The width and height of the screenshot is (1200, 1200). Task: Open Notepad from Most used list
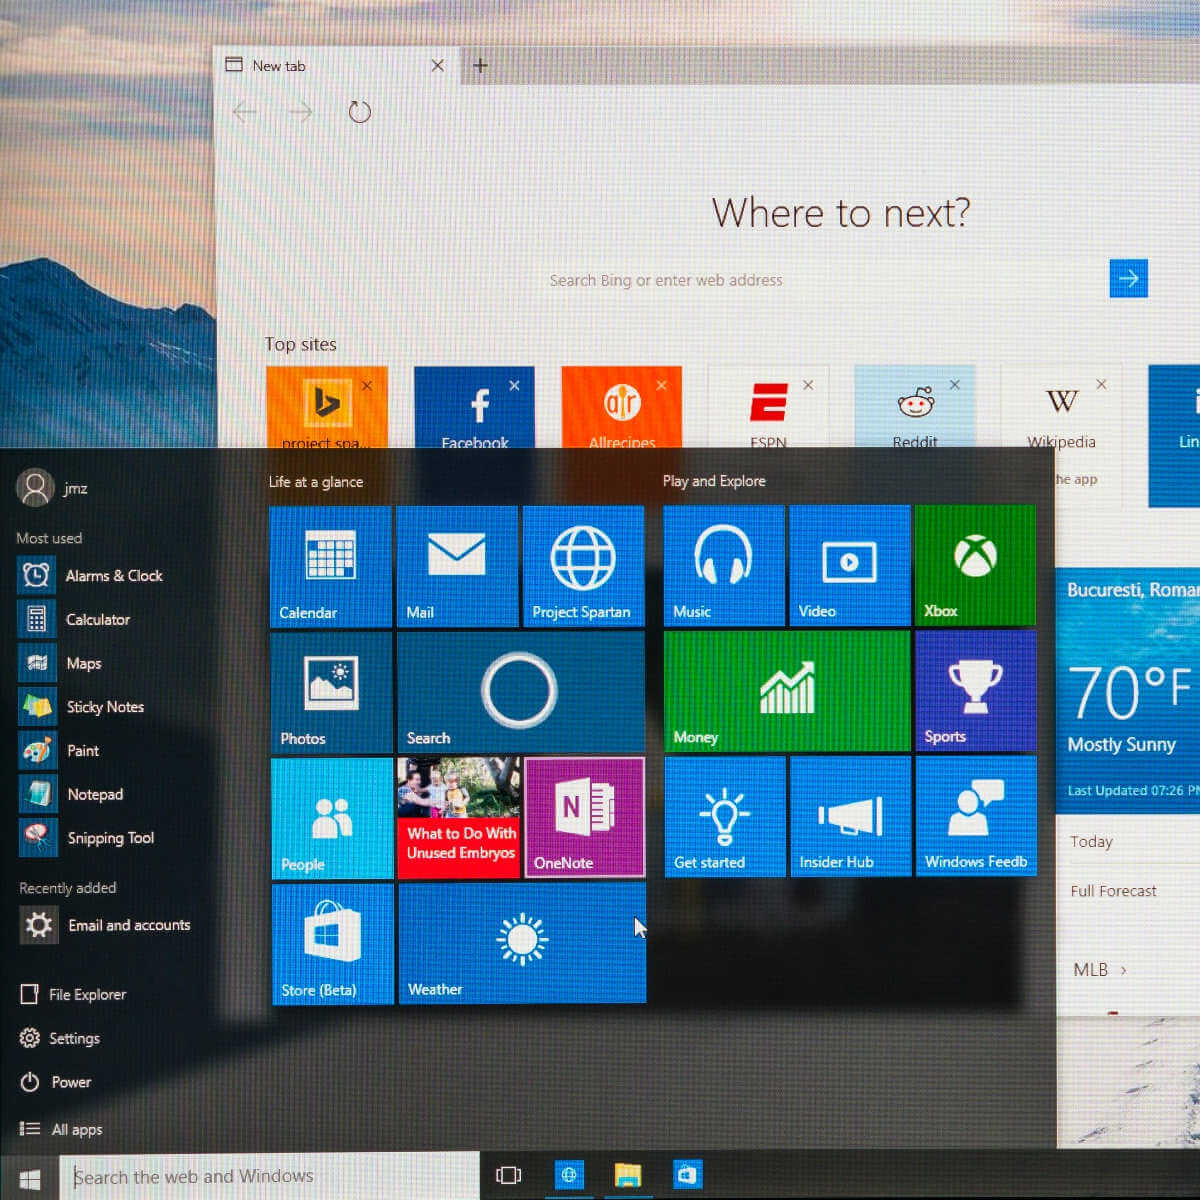click(72, 795)
